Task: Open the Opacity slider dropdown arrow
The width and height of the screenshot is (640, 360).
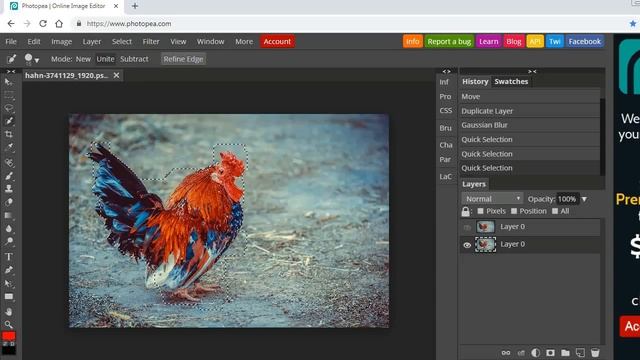Action: tap(584, 199)
